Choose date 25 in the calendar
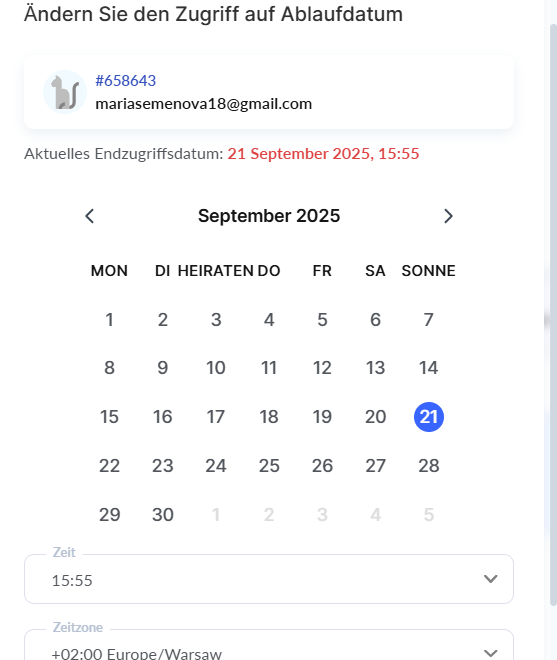 269,466
